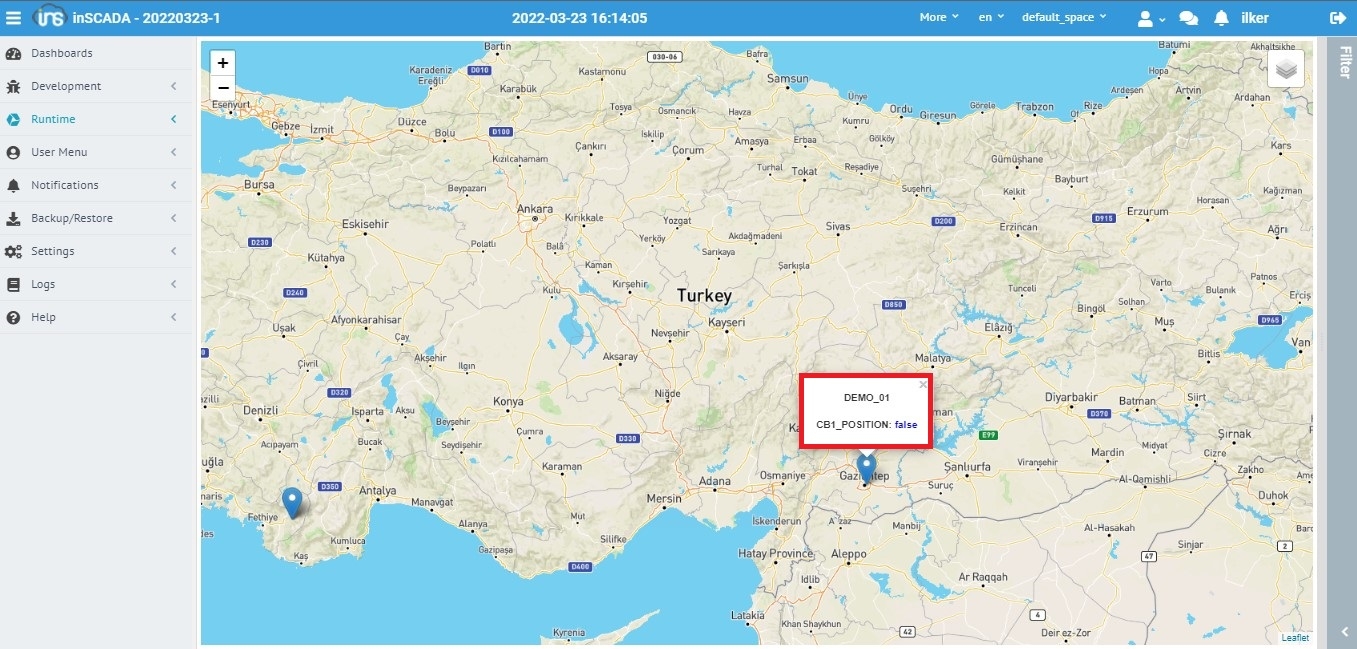Viewport: 1357px width, 649px height.
Task: Open the chat messages icon
Action: 1189,18
